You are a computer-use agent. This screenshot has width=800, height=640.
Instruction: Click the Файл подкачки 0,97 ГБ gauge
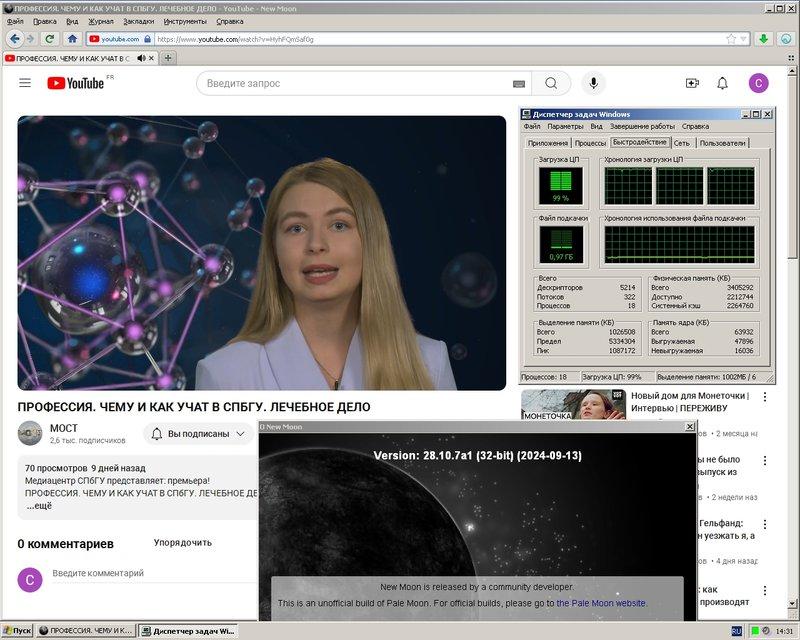pos(561,244)
